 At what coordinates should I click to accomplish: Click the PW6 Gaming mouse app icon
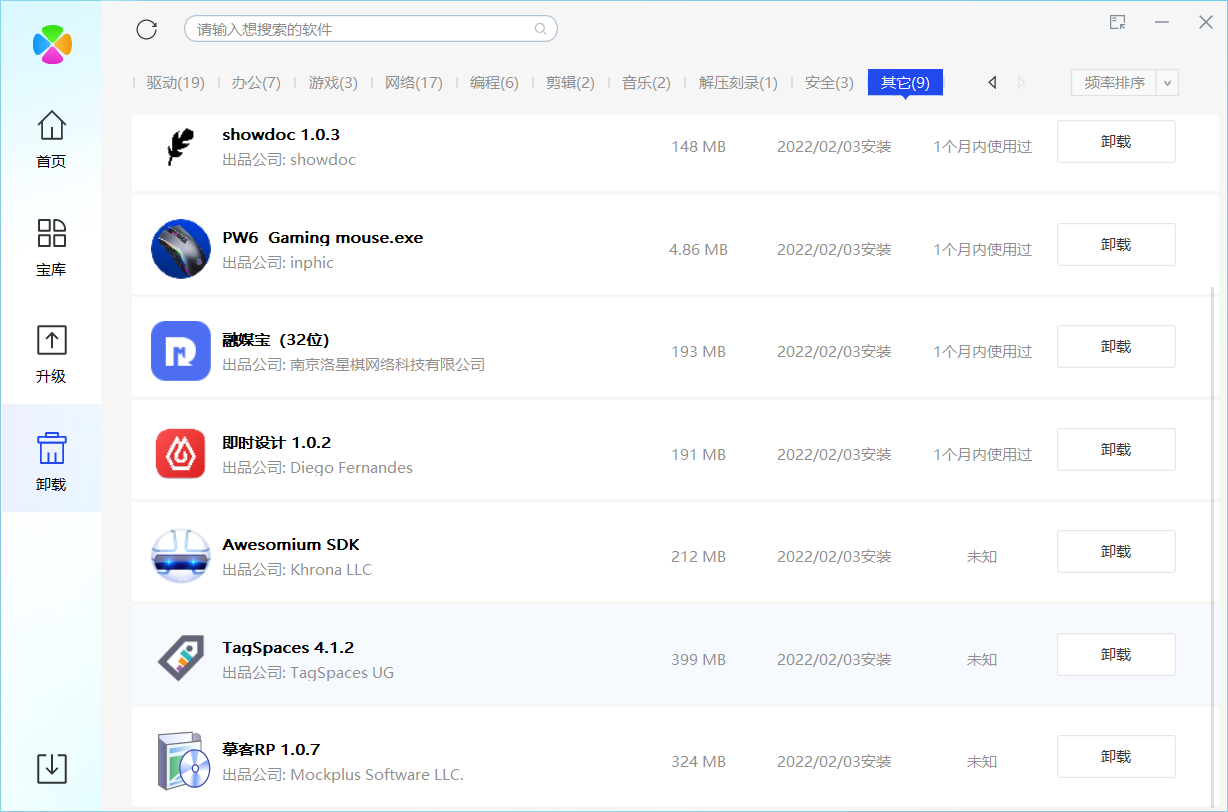click(181, 249)
